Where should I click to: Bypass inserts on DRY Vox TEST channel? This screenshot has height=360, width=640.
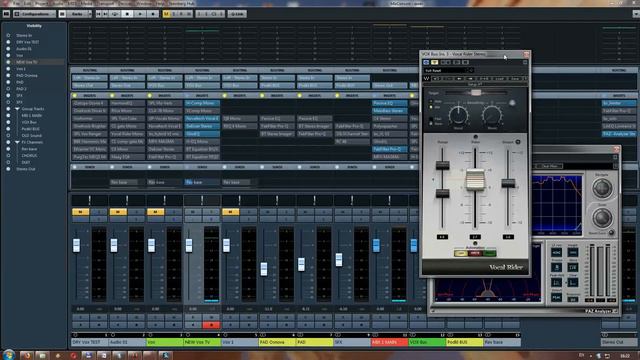pyautogui.click(x=74, y=96)
